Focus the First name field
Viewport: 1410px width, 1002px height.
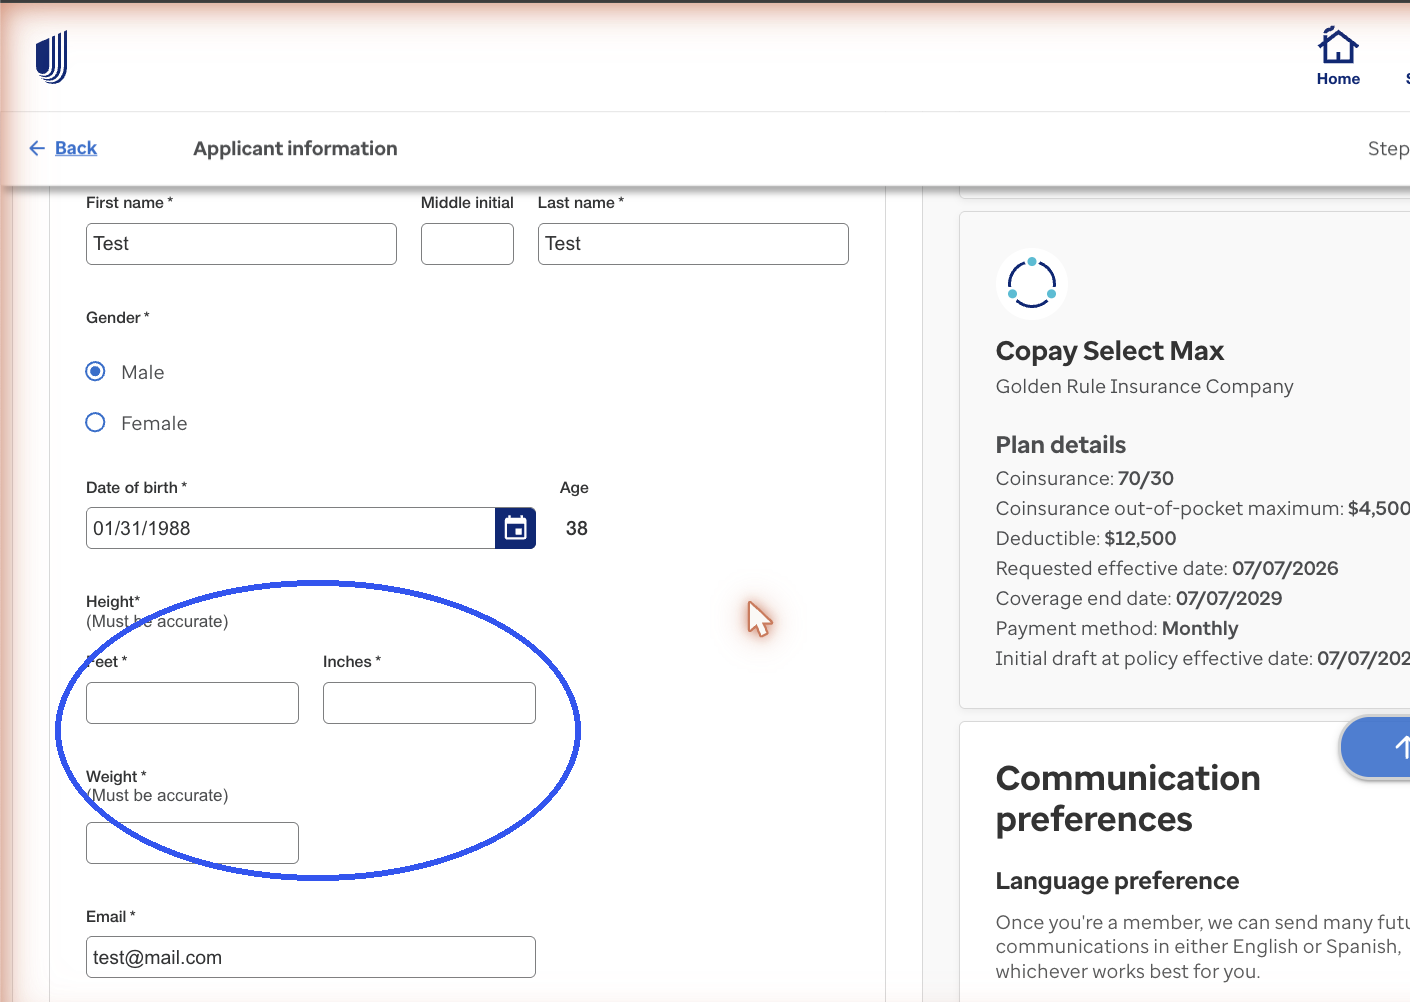241,244
